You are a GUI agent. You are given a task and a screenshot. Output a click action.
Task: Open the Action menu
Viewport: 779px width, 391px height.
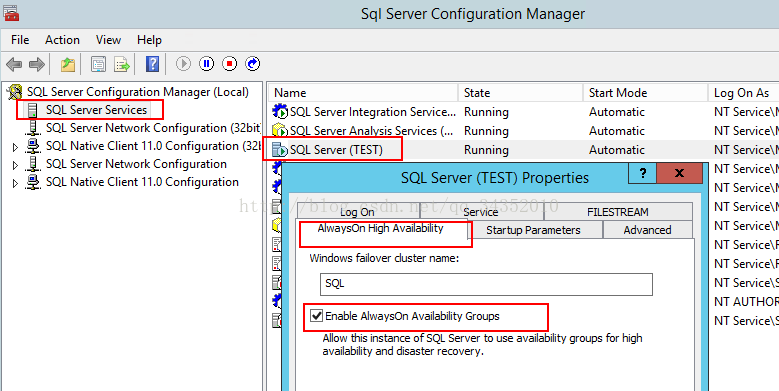pos(62,40)
